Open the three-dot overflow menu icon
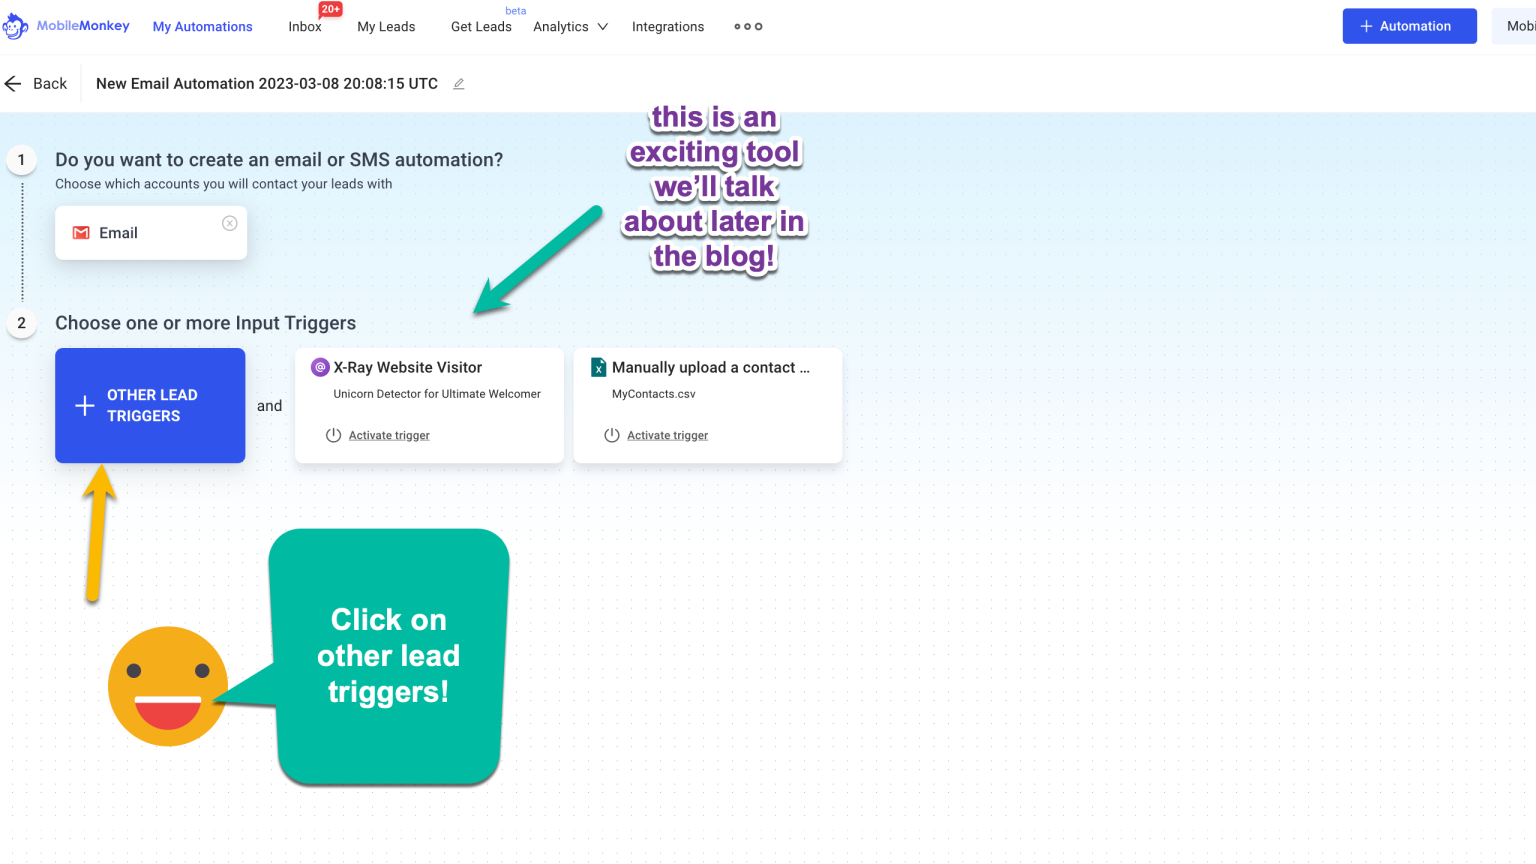This screenshot has height=864, width=1536. [x=747, y=27]
